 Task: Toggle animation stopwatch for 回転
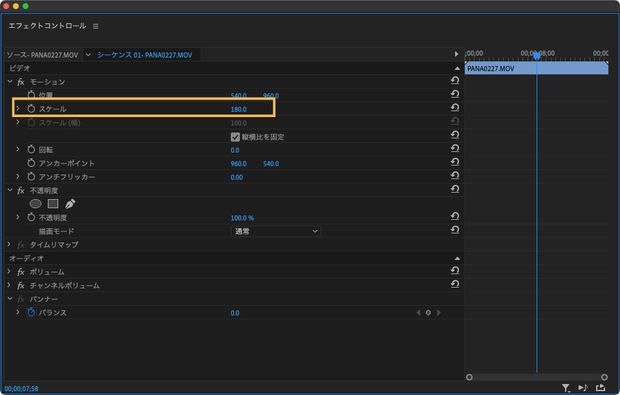(x=31, y=149)
